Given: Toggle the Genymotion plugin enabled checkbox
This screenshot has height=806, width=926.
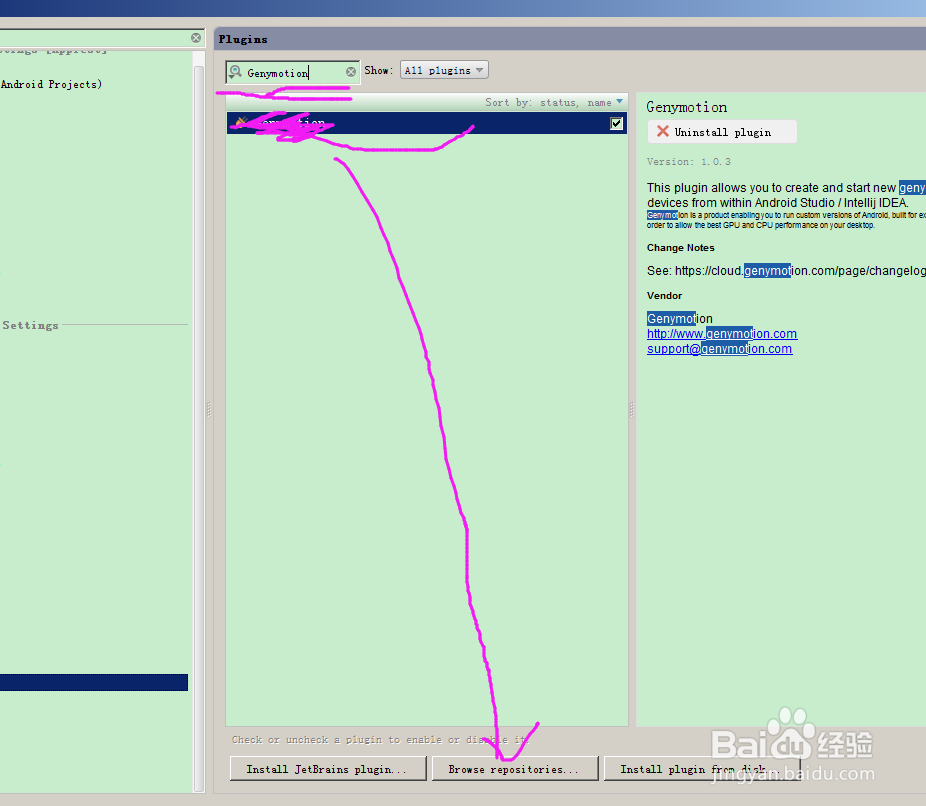Looking at the screenshot, I should 617,123.
